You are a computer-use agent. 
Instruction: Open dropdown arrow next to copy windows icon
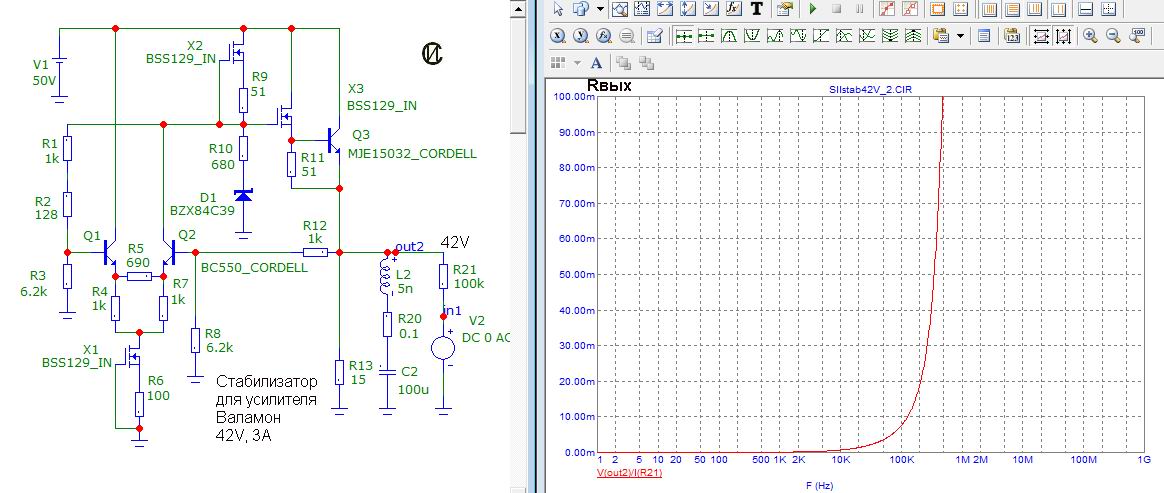click(x=600, y=9)
